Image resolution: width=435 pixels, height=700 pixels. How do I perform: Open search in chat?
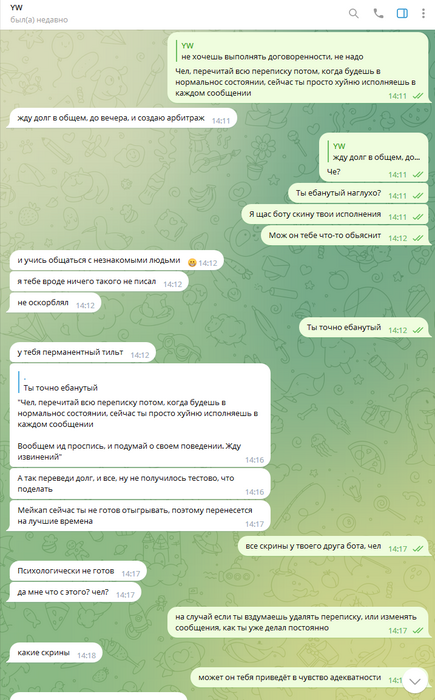(x=353, y=13)
